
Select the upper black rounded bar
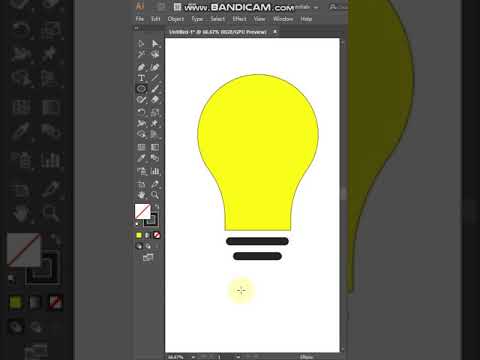coord(257,241)
